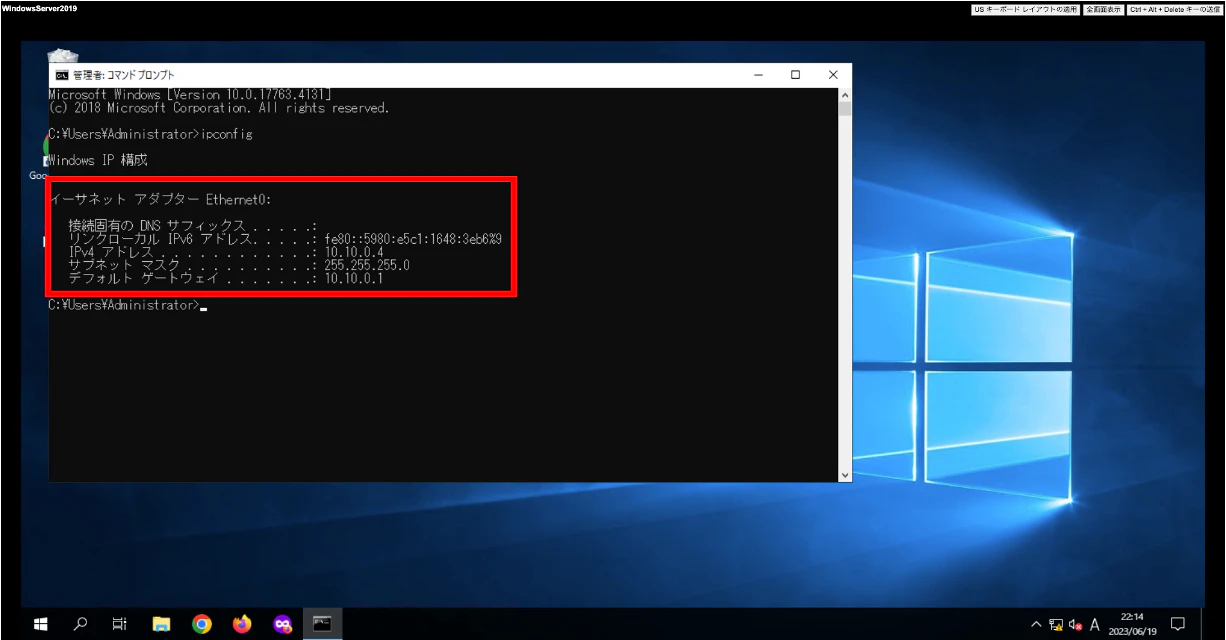Select the Command Prompt taskbar button
Viewport: 1226px width, 640px height.
pyautogui.click(x=322, y=624)
